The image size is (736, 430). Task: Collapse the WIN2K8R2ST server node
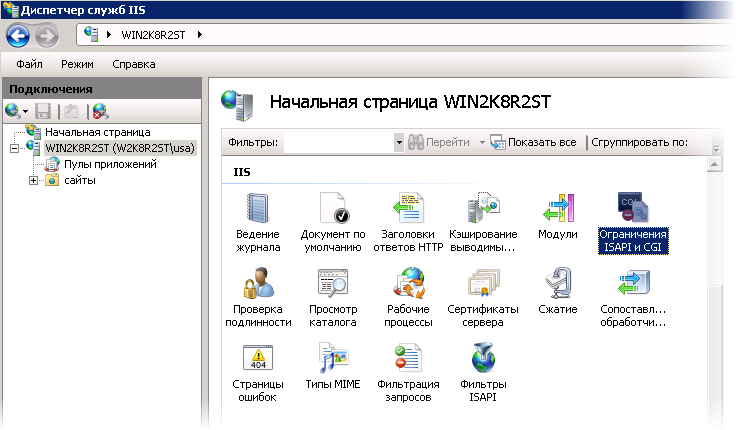[15, 148]
